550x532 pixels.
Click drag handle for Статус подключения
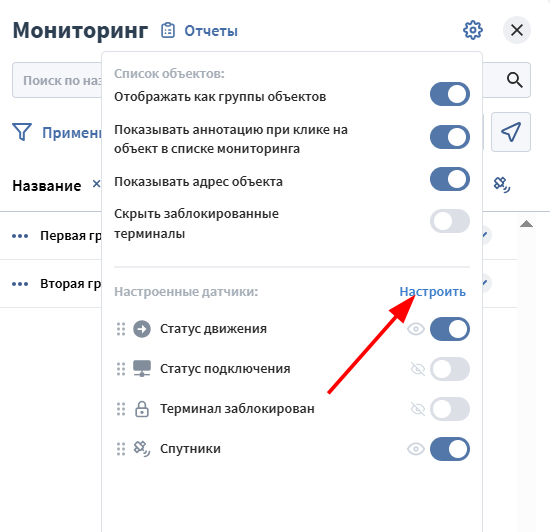(121, 369)
